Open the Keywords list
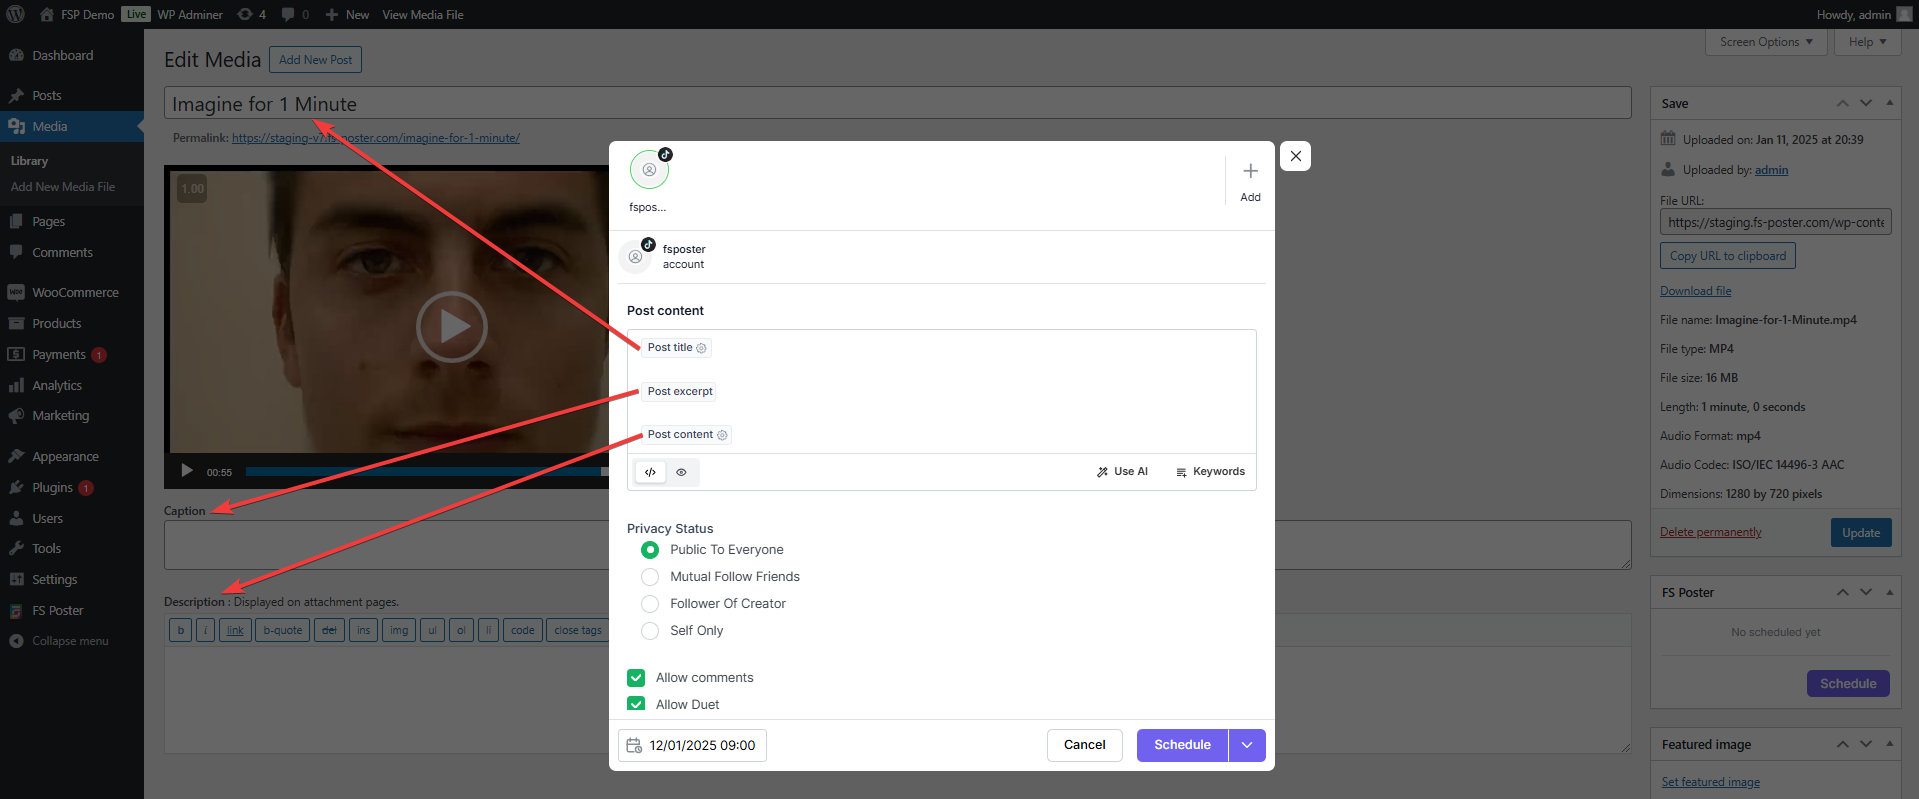Viewport: 1919px width, 799px height. coord(1210,472)
